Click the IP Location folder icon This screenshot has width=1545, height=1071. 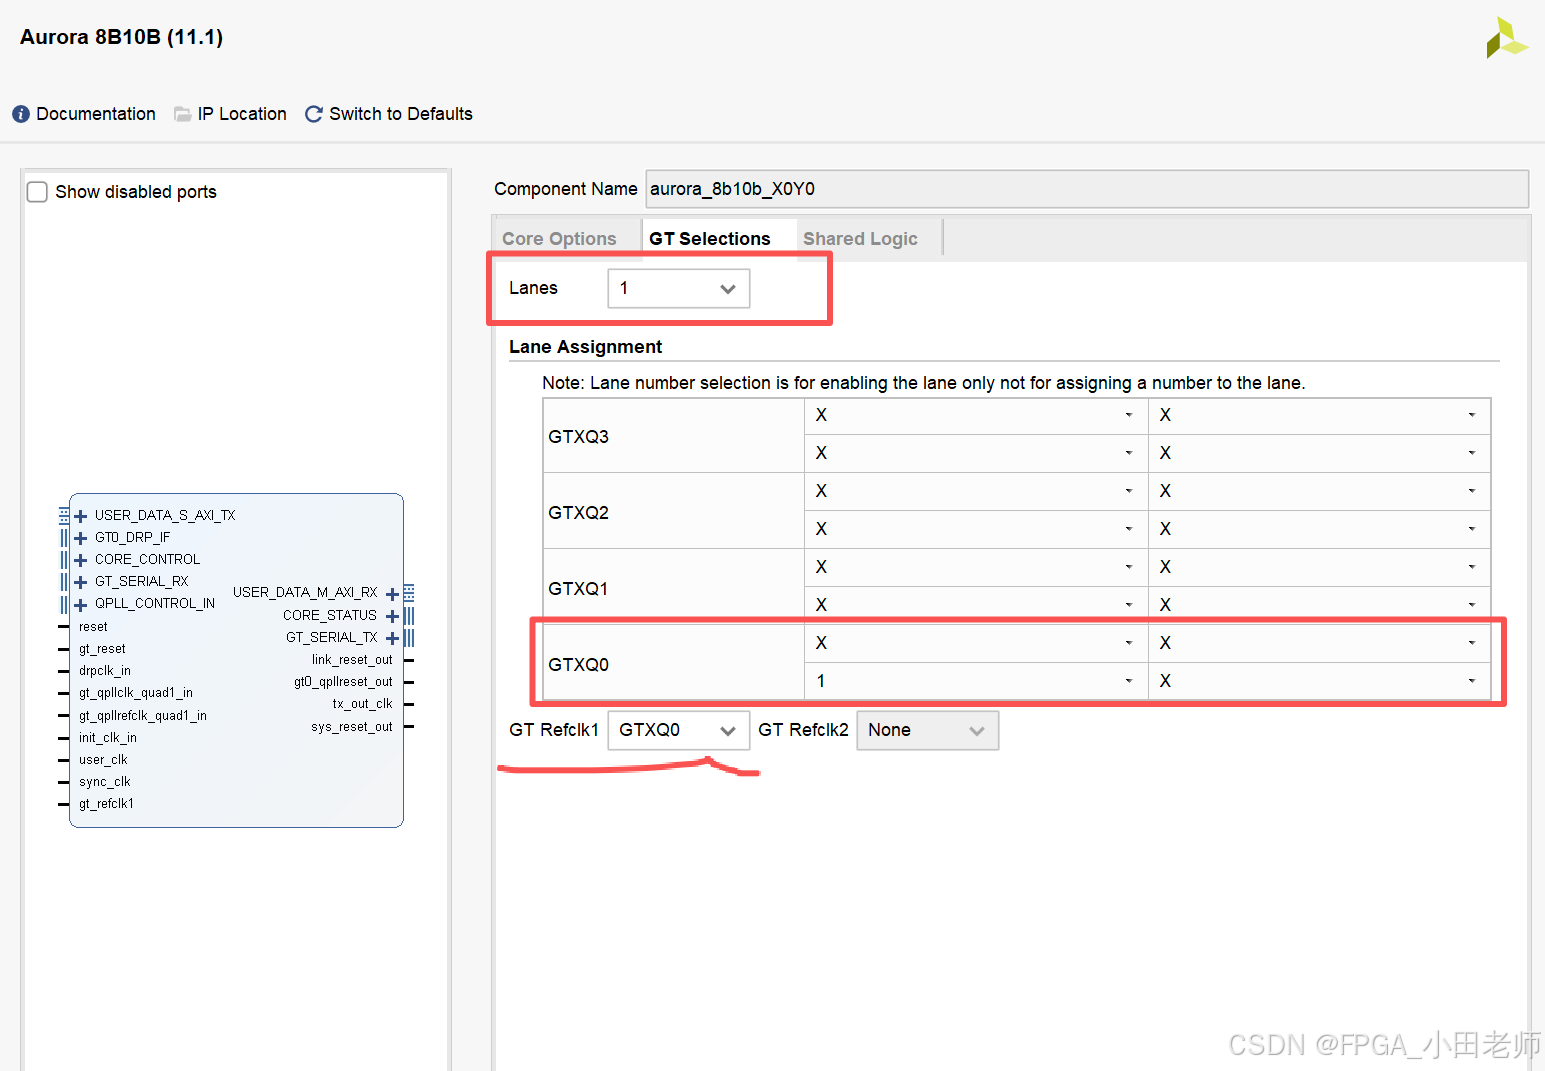tap(182, 114)
